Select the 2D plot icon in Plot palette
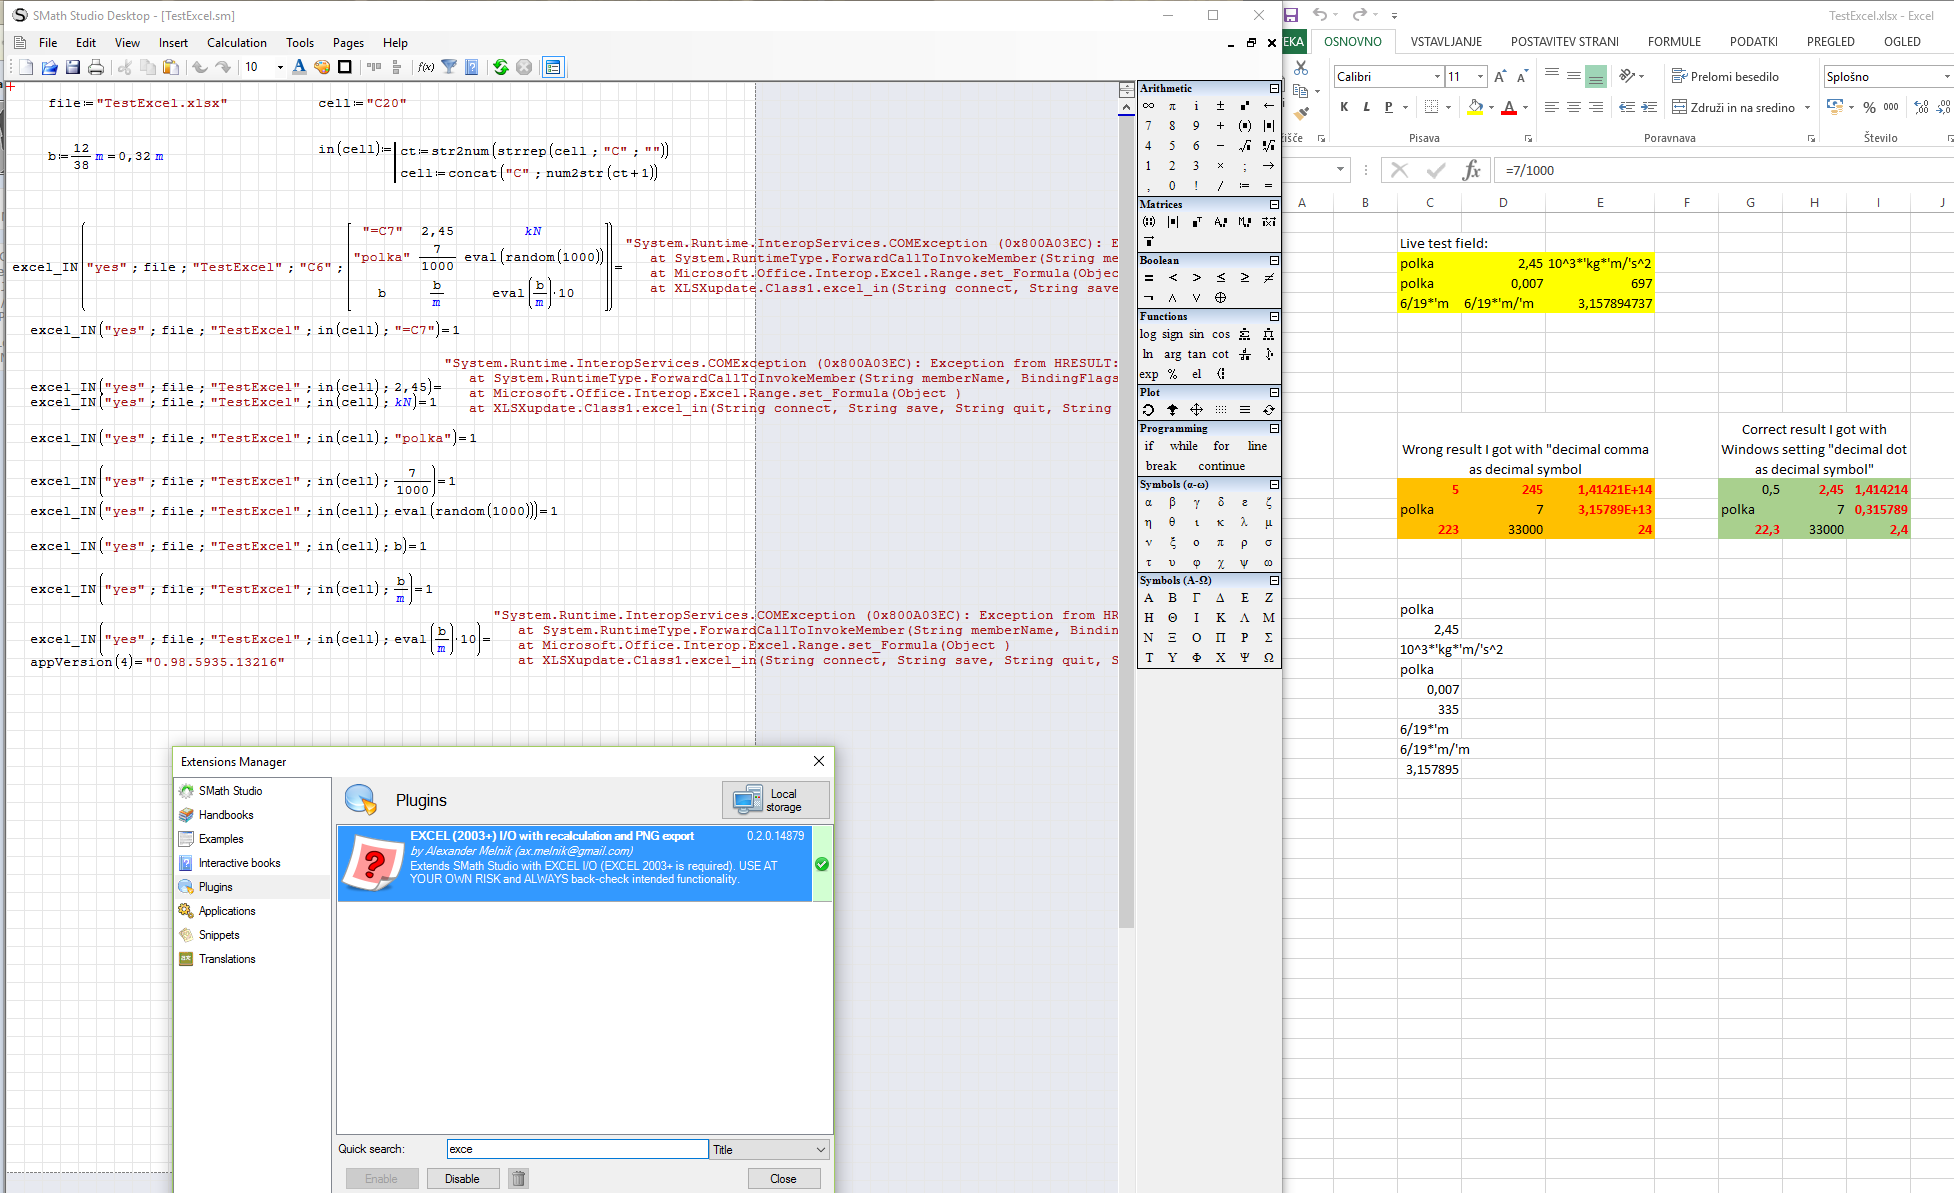Image resolution: width=1954 pixels, height=1193 pixels. (1149, 410)
